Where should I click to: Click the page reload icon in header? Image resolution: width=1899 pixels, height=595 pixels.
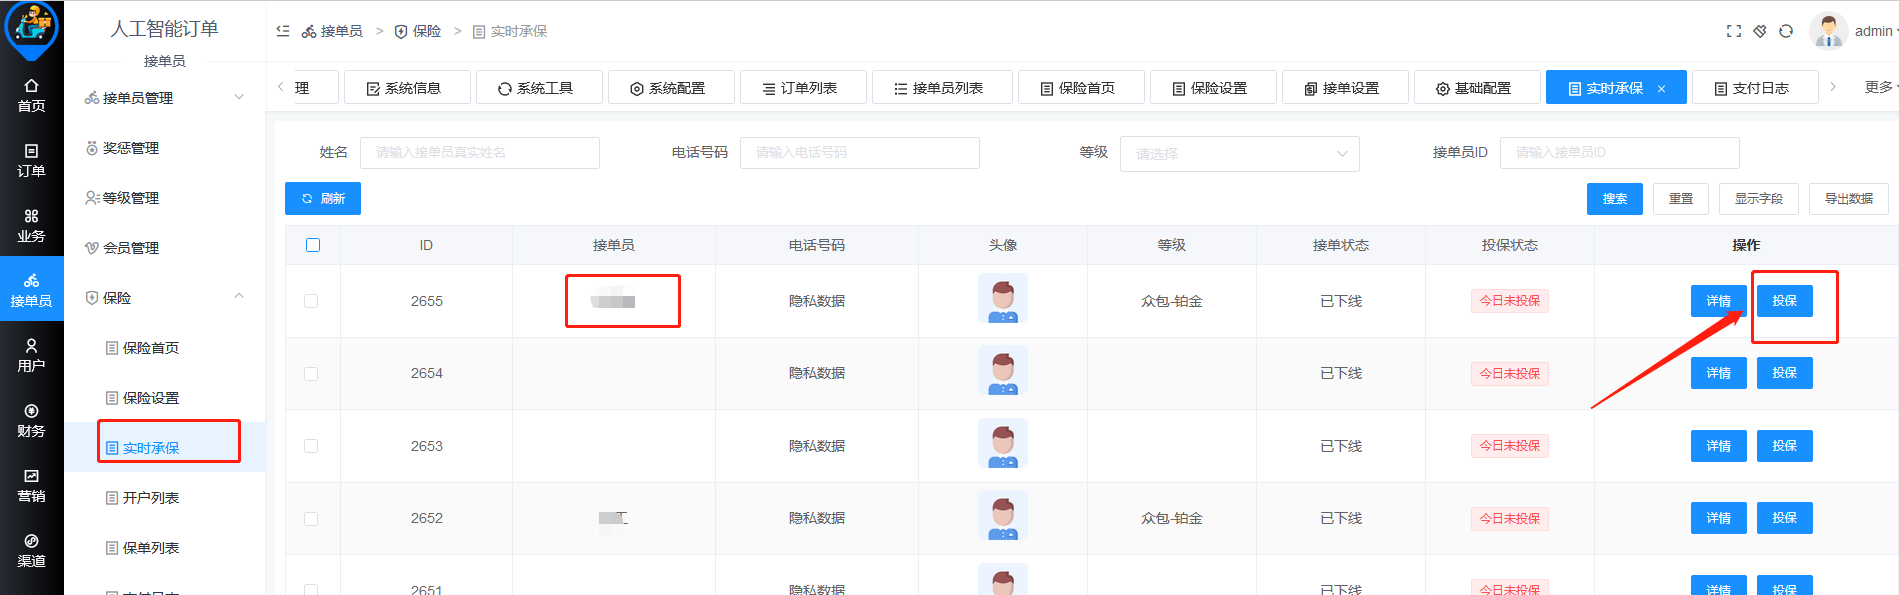click(1786, 31)
